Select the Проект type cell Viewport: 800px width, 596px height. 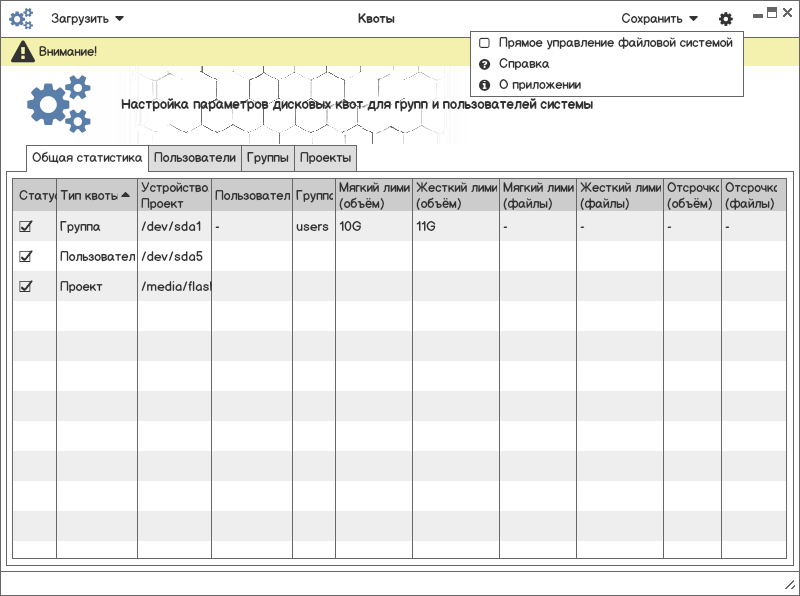point(97,286)
